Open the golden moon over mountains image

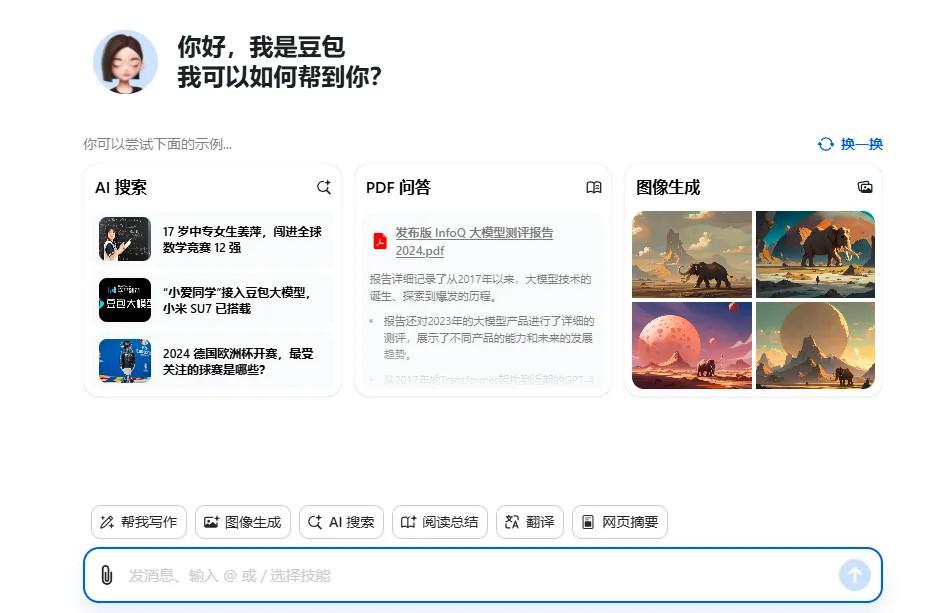coord(815,345)
